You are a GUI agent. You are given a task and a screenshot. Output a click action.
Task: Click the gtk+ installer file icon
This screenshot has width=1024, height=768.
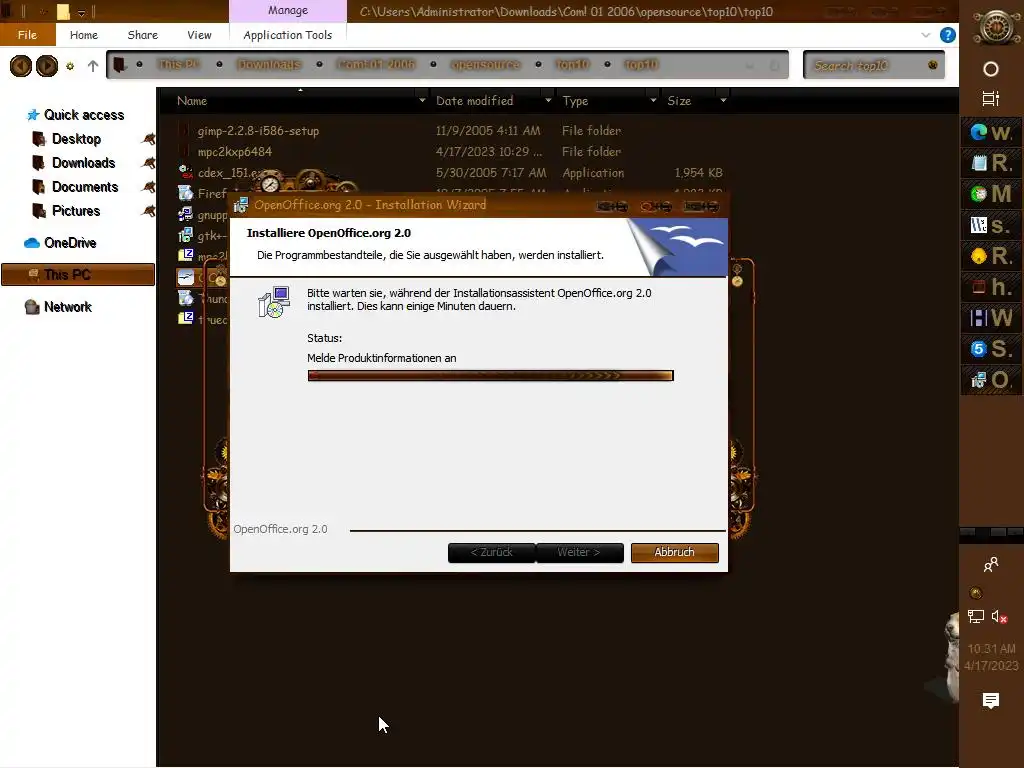185,234
